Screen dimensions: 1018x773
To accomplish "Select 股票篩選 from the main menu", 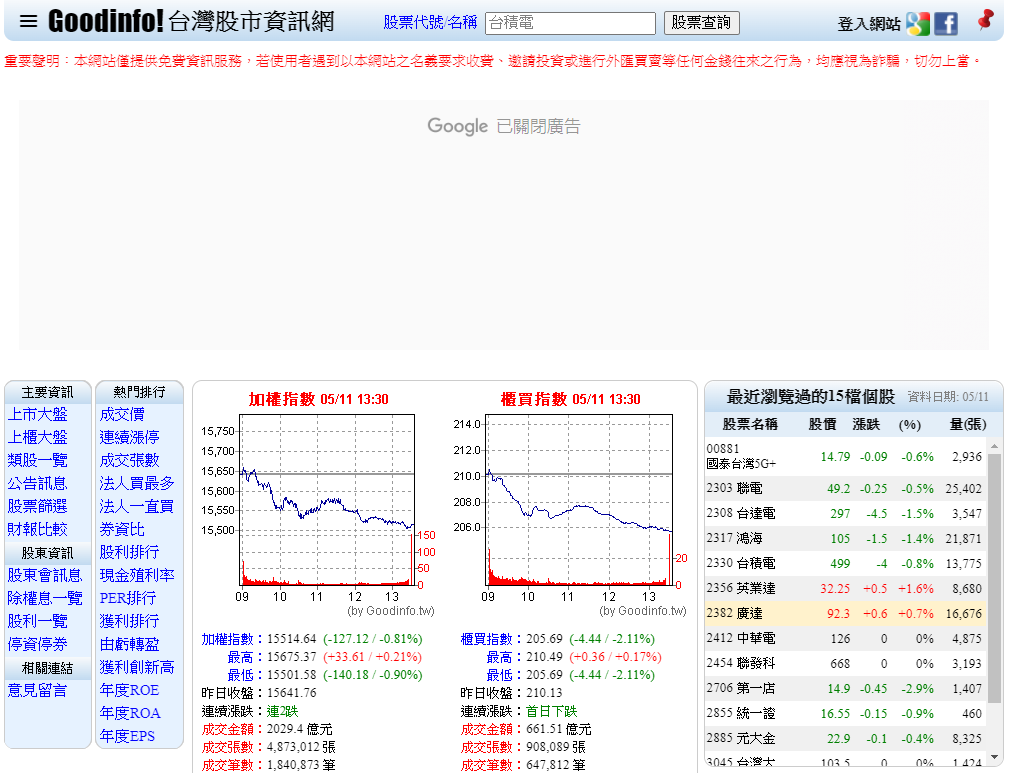I will (38, 506).
